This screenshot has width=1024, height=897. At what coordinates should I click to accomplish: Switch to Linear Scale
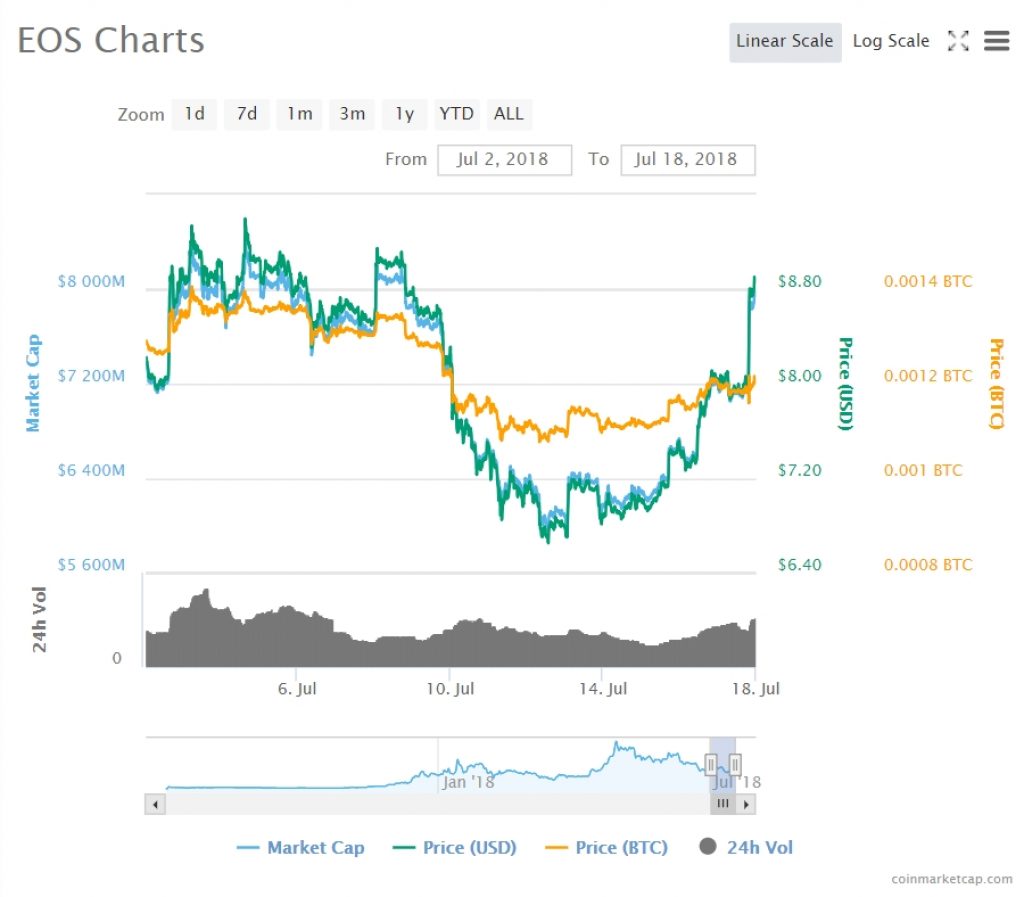coord(785,41)
